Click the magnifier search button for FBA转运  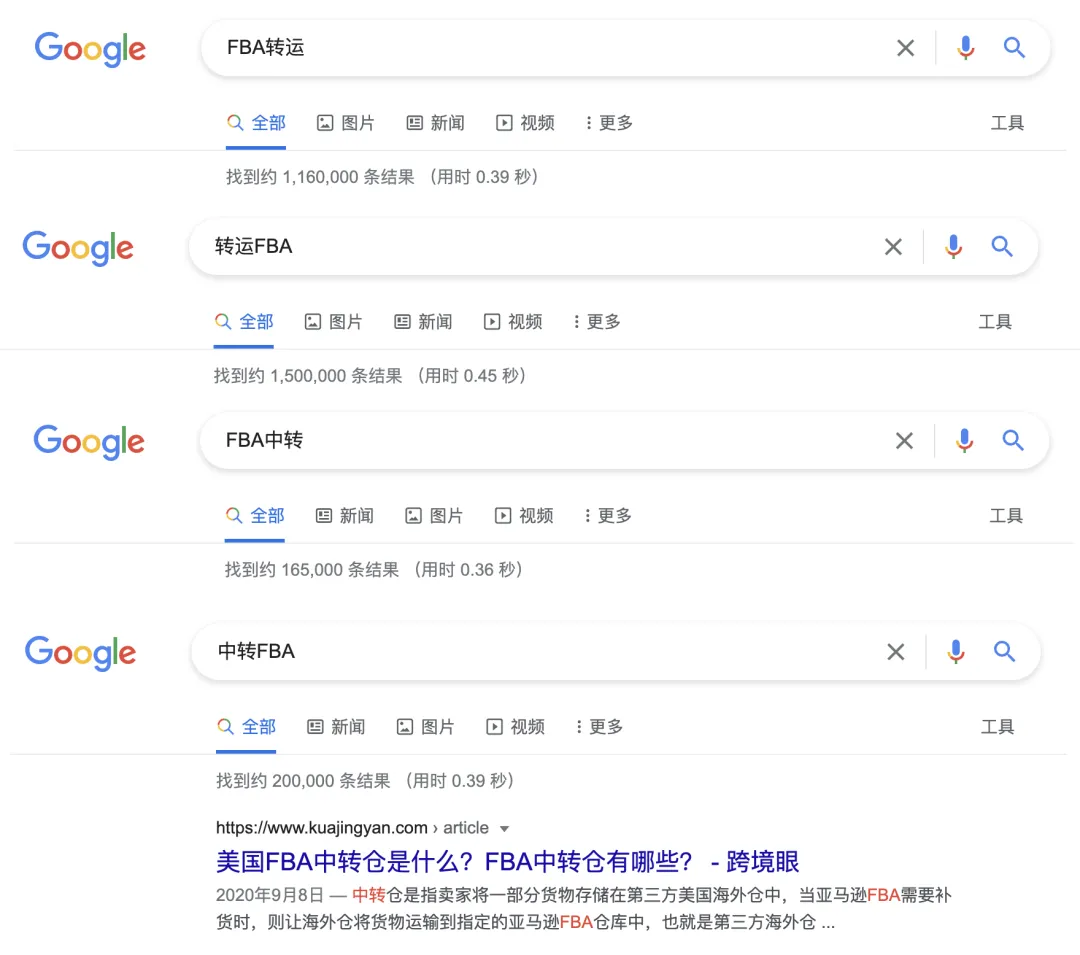tap(1014, 48)
